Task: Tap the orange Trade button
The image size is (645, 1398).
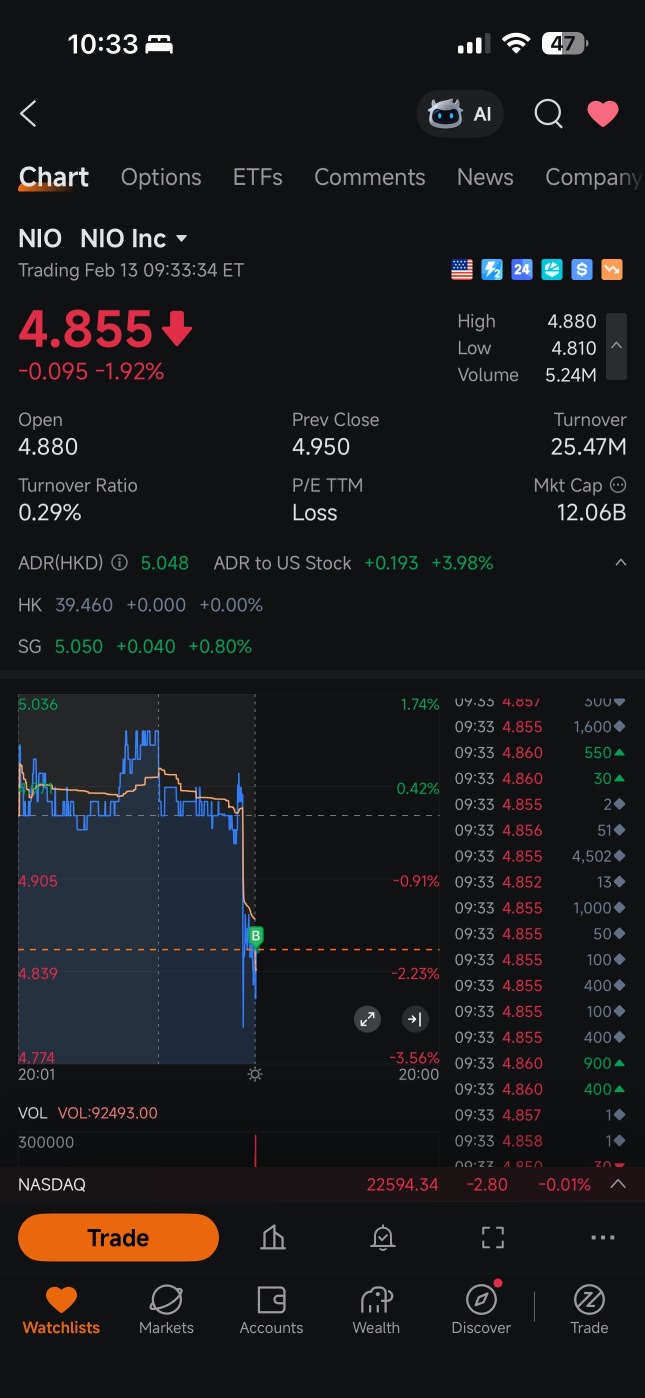Action: (118, 1238)
